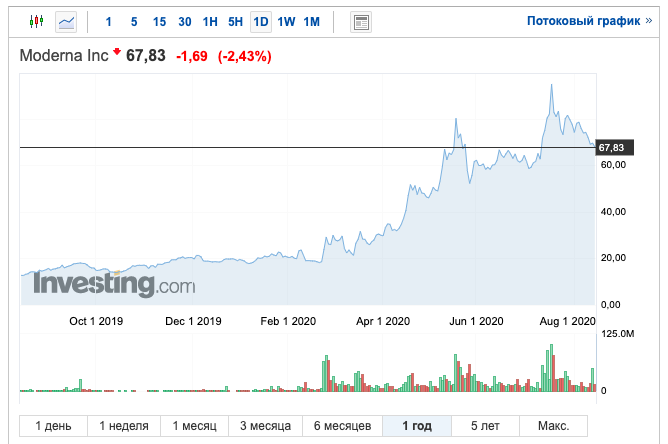The image size is (668, 444).
Task: Select the 1M interval
Action: 311,22
